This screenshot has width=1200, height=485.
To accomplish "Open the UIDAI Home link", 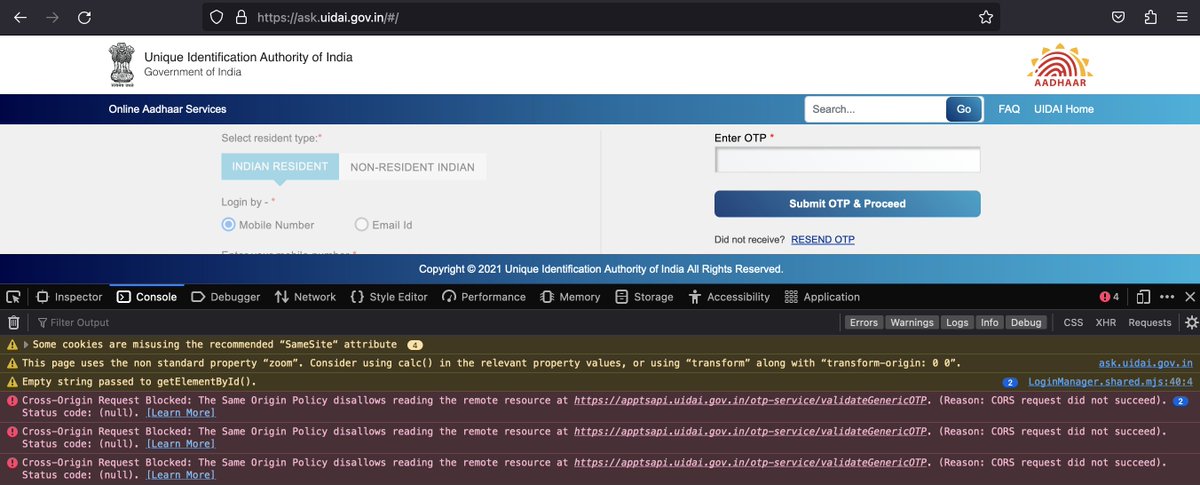I will (1064, 109).
